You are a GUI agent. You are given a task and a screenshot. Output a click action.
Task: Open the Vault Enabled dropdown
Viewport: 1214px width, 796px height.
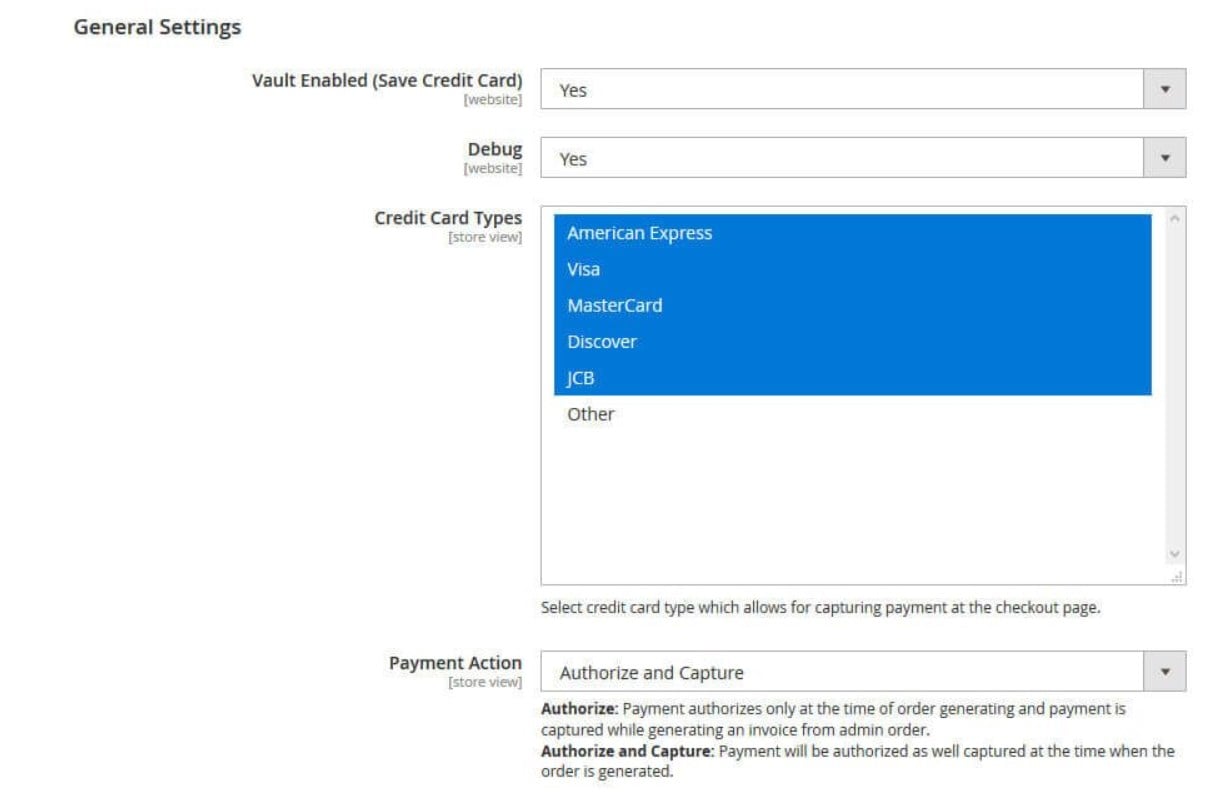863,89
